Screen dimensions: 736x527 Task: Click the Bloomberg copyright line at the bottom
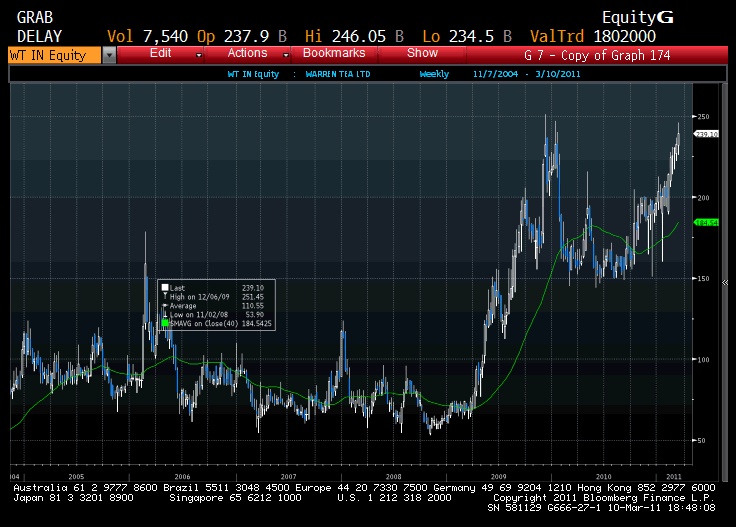pos(604,498)
